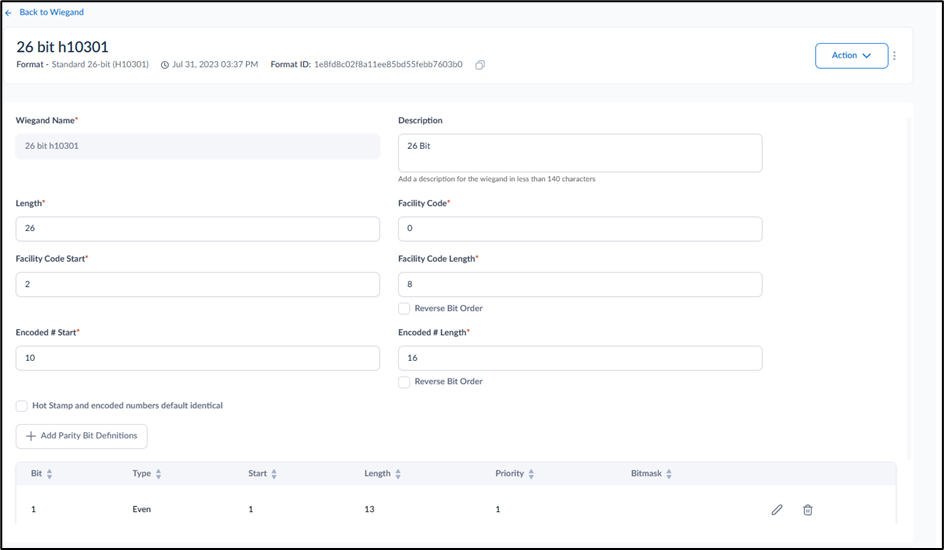Click the 'Standard 26-bit (H10301)' format text
The width and height of the screenshot is (944, 550).
pyautogui.click(x=100, y=64)
